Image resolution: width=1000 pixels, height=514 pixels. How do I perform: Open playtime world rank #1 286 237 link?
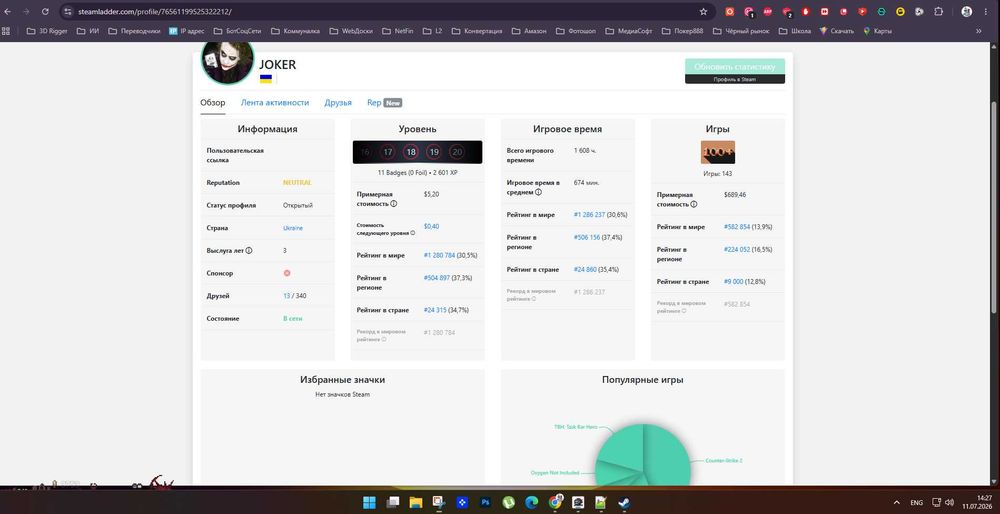589,215
